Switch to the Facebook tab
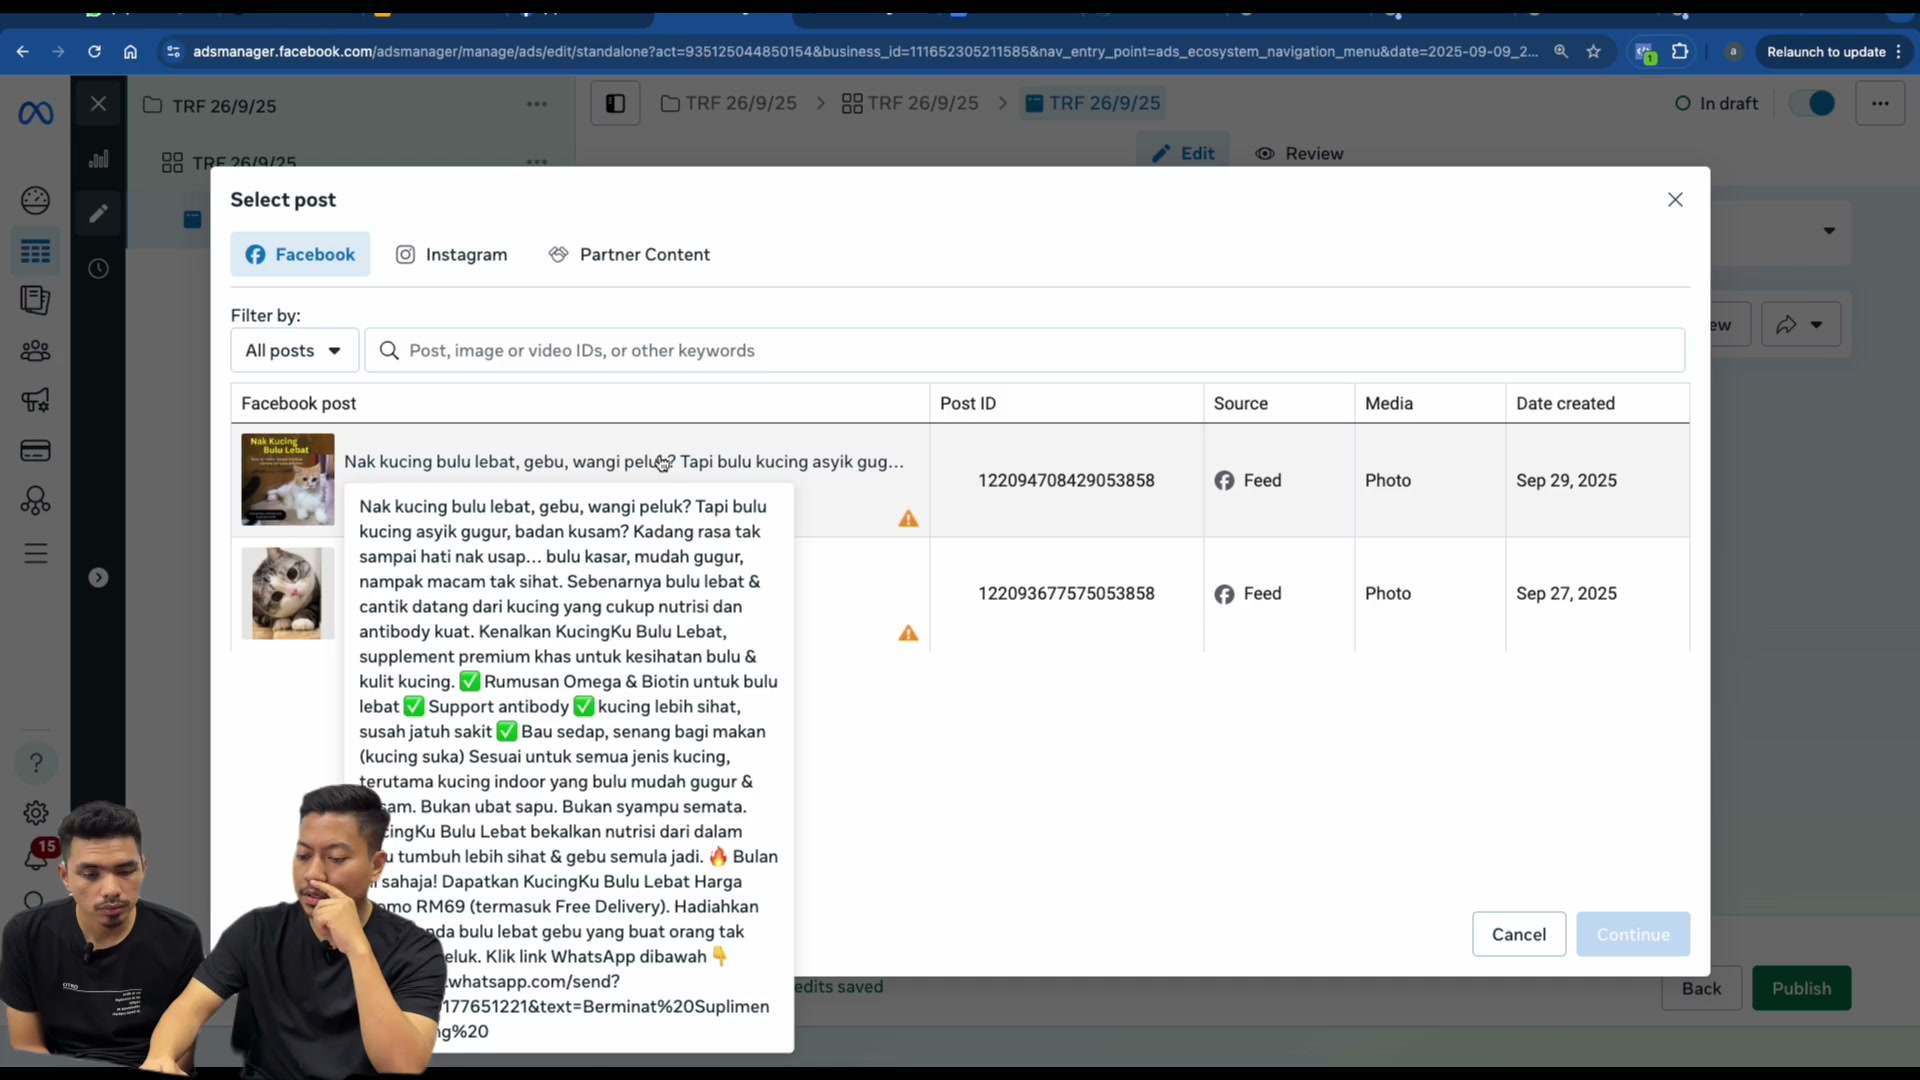Screen dimensions: 1920x1080 [x=300, y=254]
